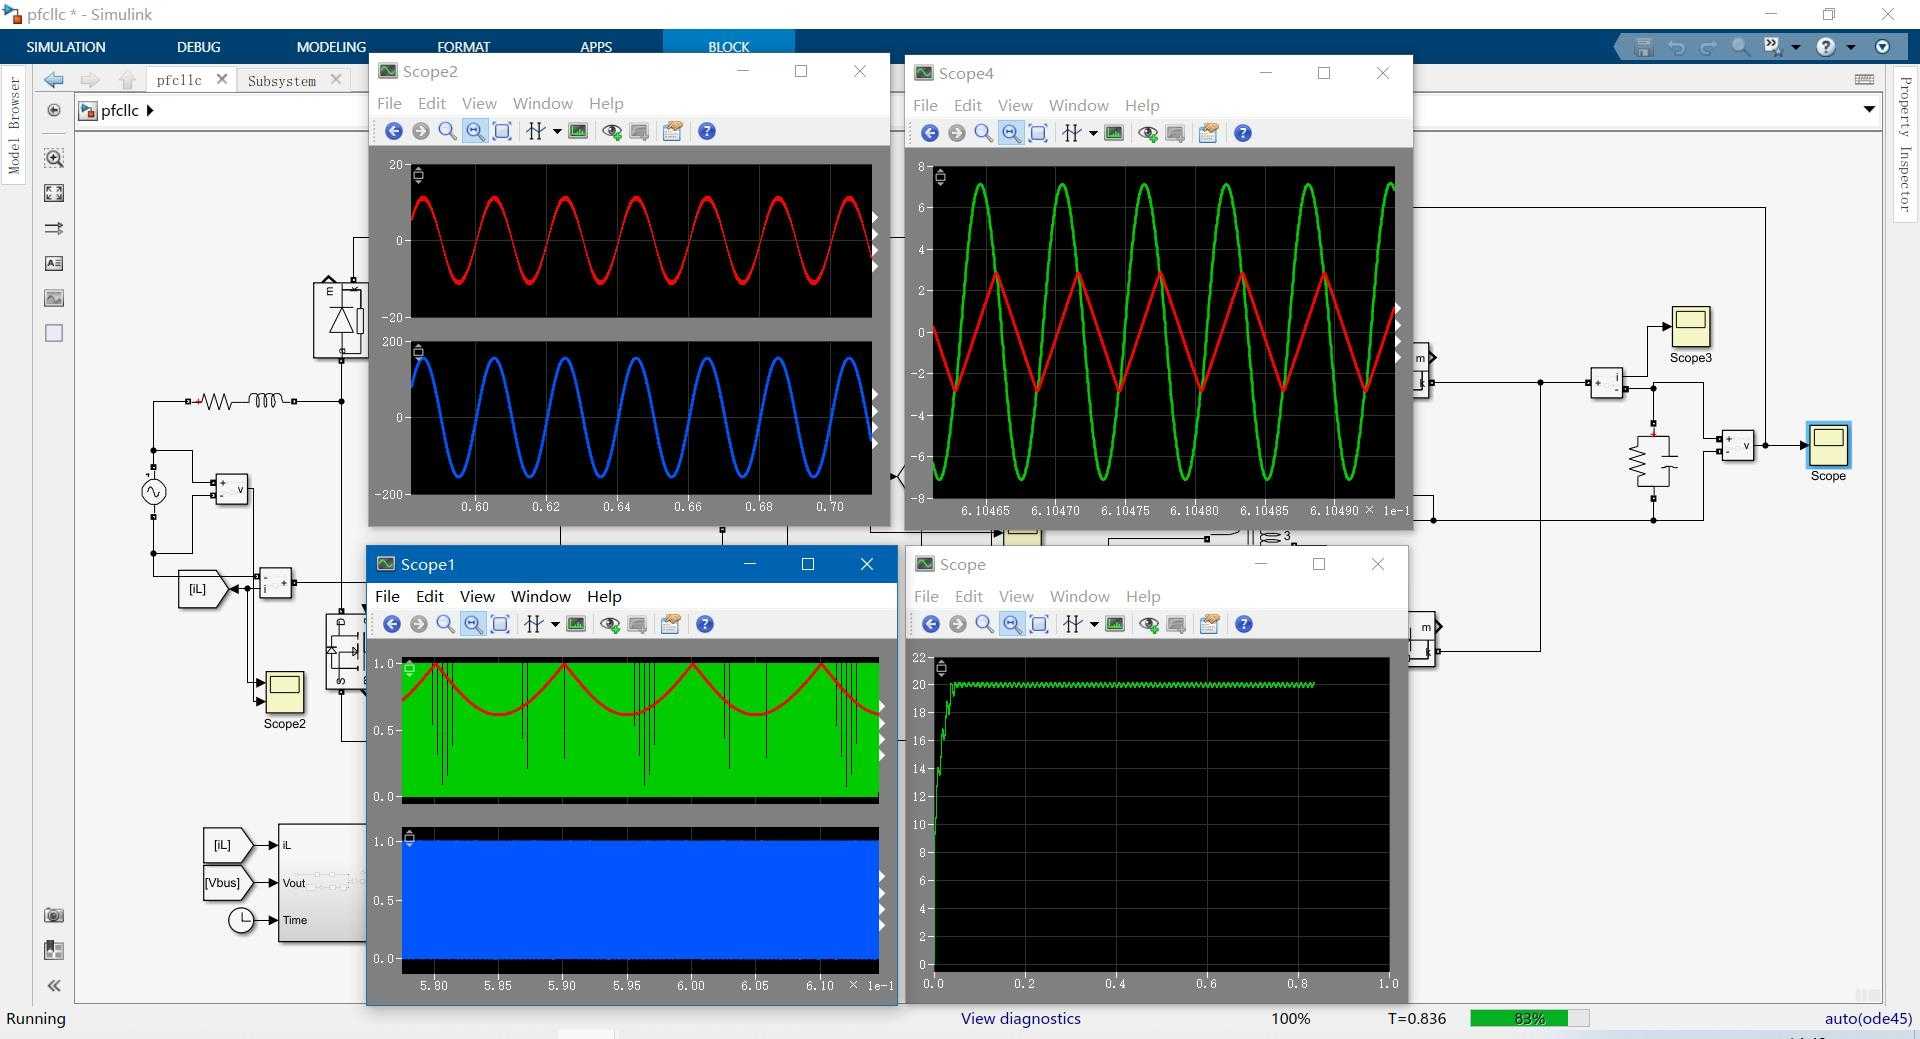This screenshot has width=1920, height=1039.
Task: Expand the pfcllc breadcrumb arrow
Action: coord(150,111)
